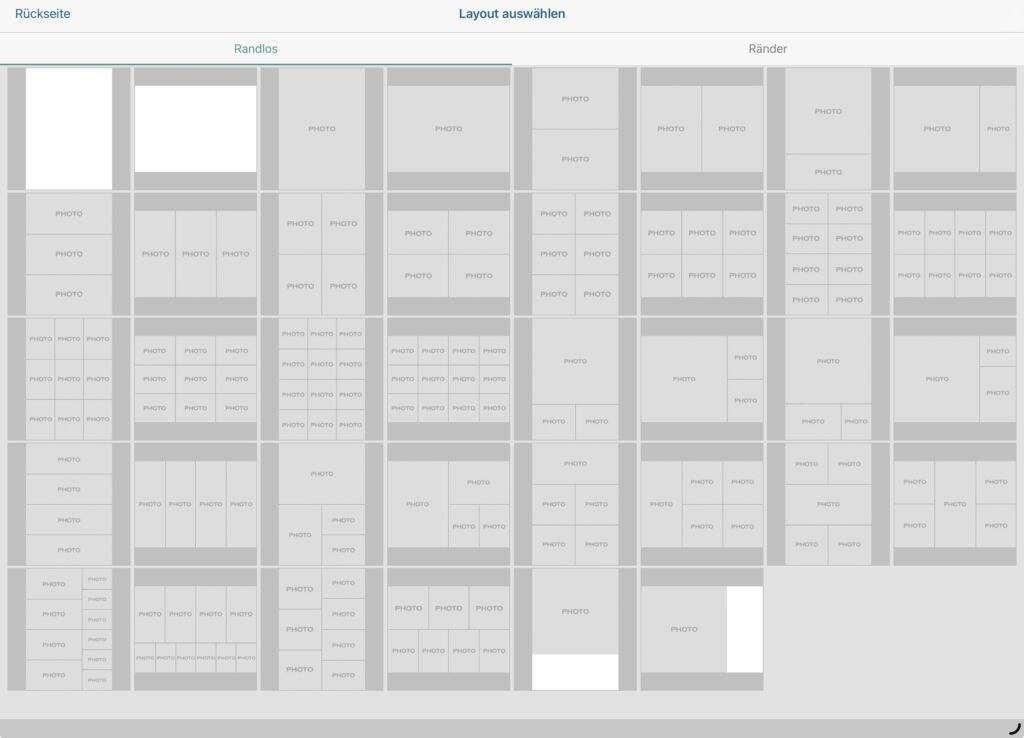Choose the landscape 4x3 twelve-photo grid layout

pos(448,379)
